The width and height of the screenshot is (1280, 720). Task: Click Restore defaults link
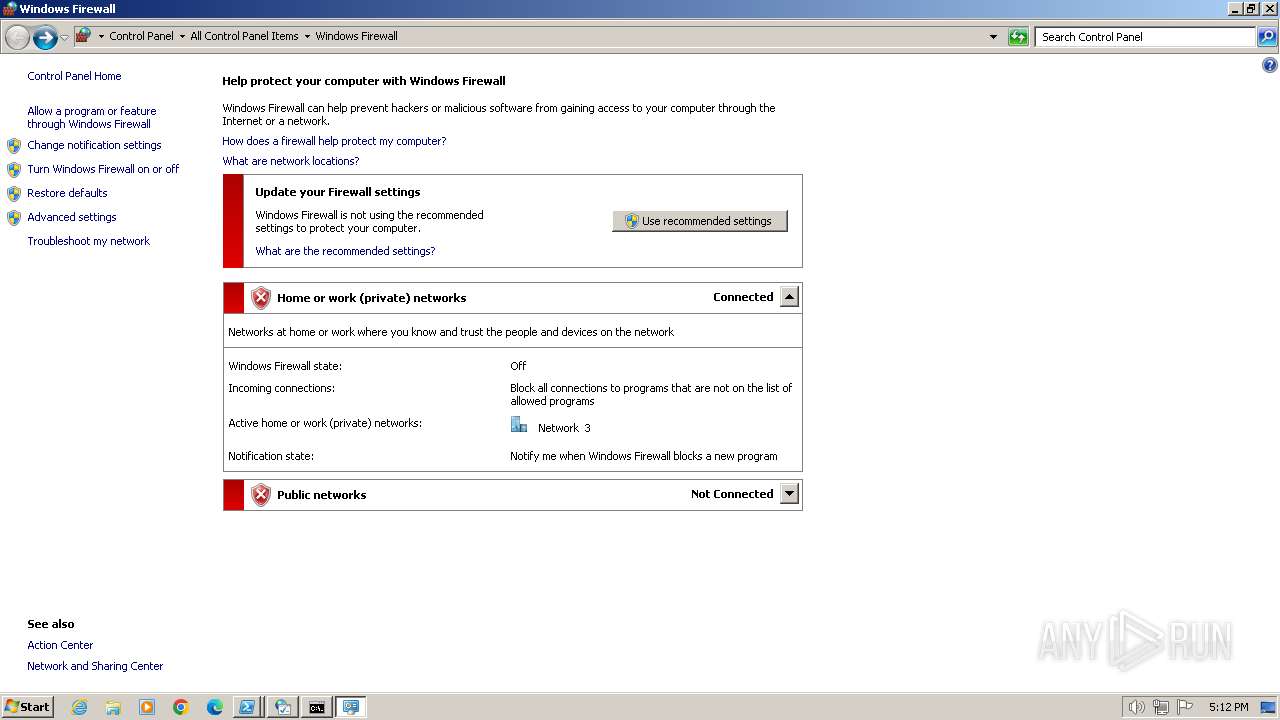(x=67, y=193)
